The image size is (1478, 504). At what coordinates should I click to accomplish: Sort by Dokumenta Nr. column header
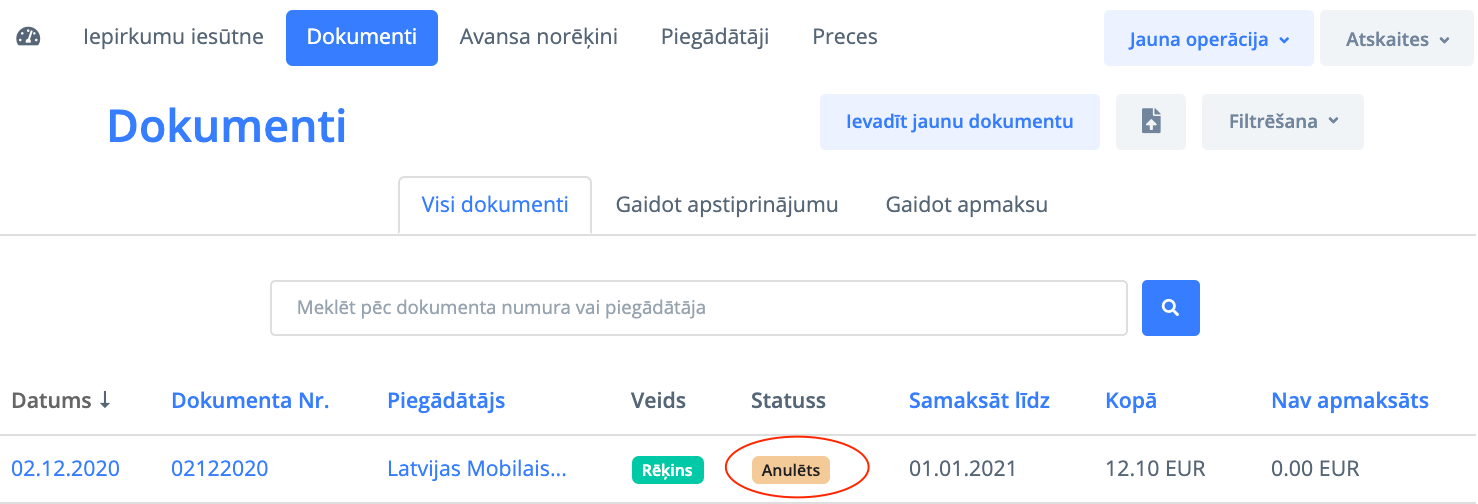pos(250,401)
